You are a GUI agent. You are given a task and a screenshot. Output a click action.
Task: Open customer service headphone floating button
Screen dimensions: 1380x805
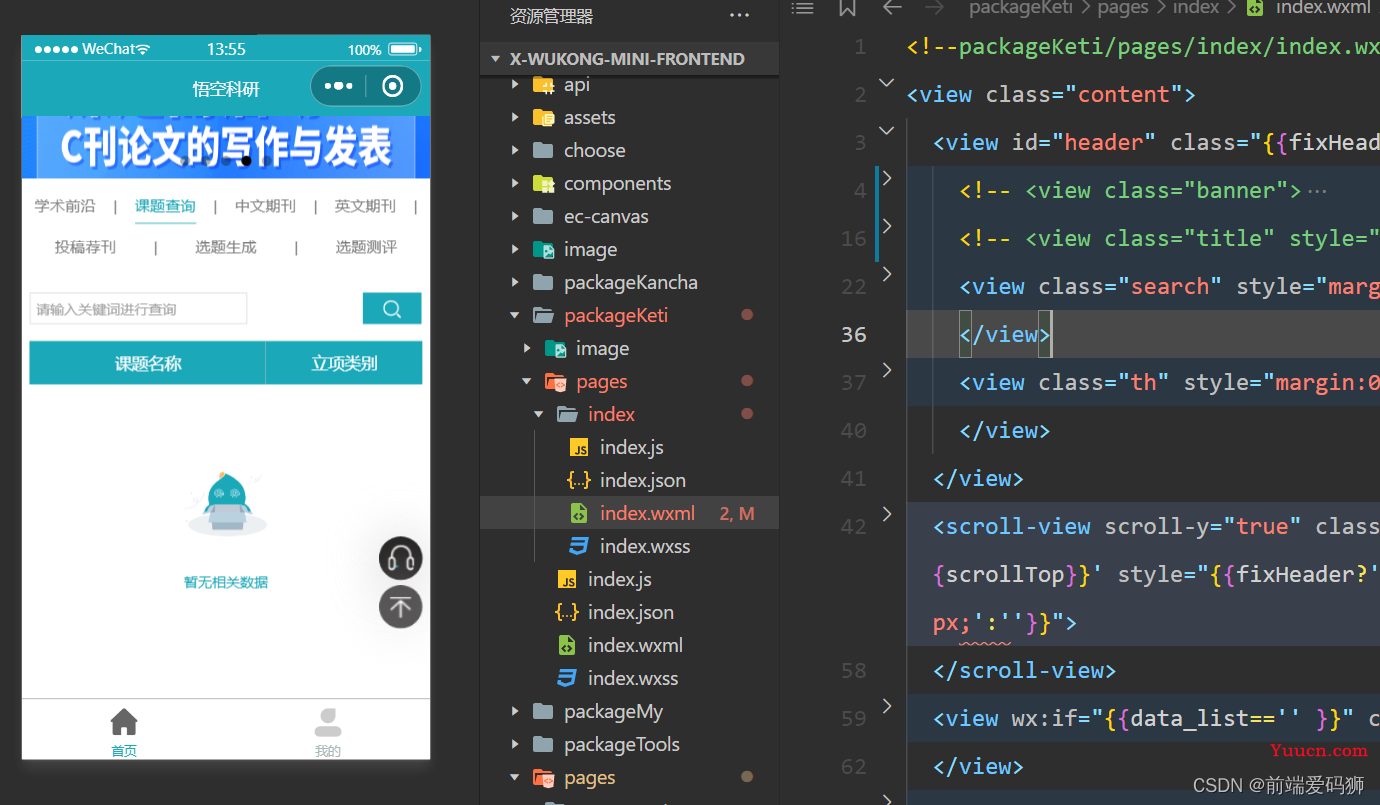[x=400, y=559]
